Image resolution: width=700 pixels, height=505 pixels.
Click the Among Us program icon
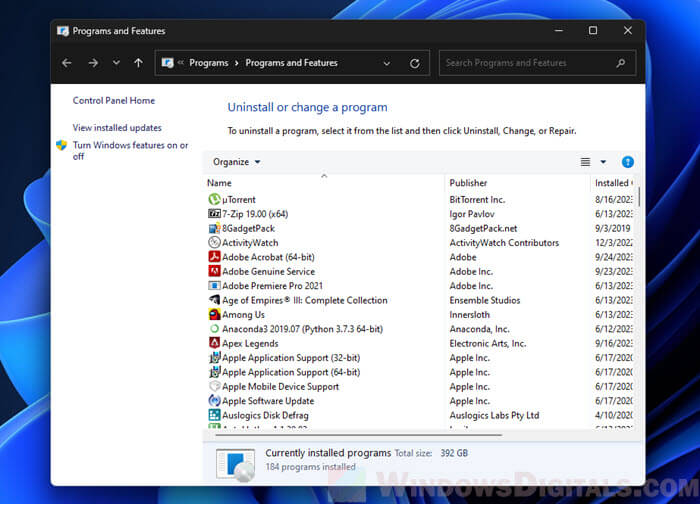tap(214, 314)
